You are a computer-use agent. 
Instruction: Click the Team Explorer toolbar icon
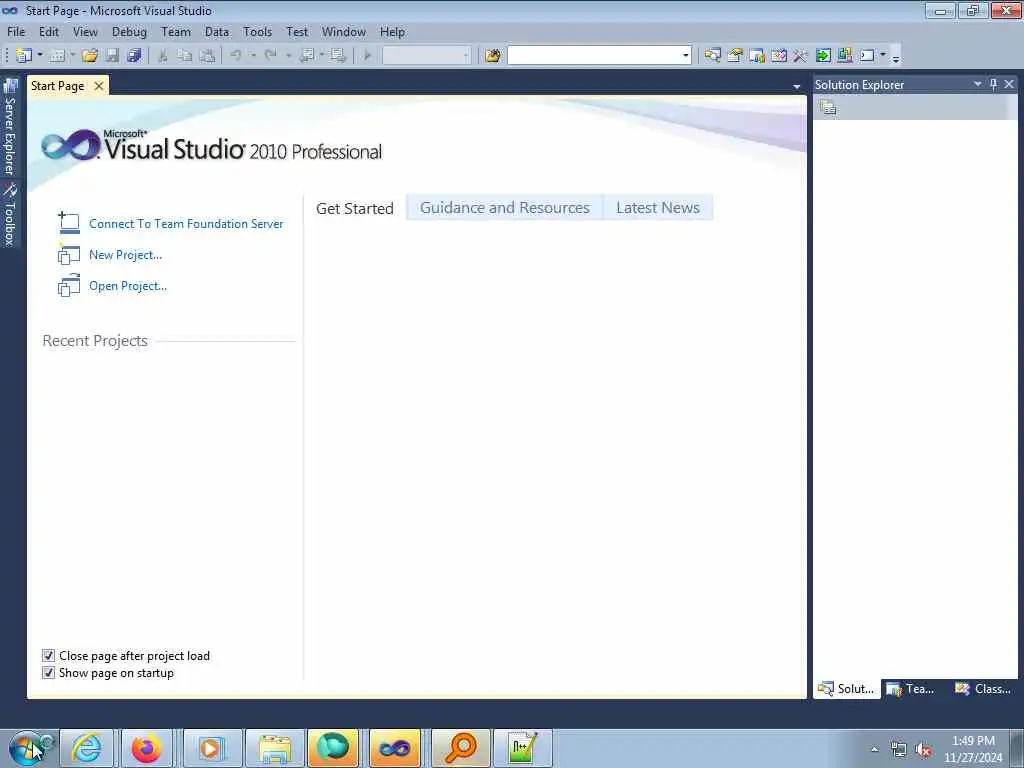pyautogui.click(x=757, y=56)
